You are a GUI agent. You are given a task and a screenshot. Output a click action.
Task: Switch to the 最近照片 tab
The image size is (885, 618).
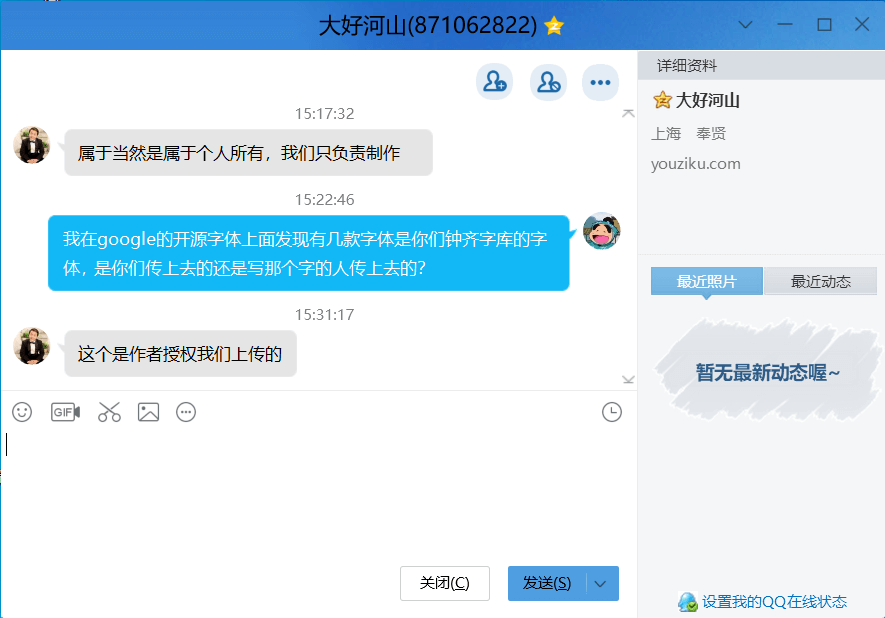706,282
